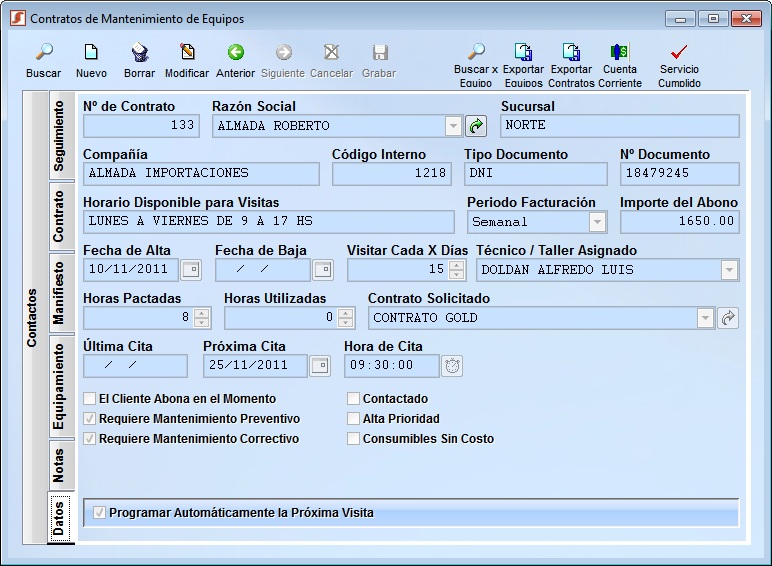
Task: Click Exportar Equipos icon
Action: tap(523, 53)
